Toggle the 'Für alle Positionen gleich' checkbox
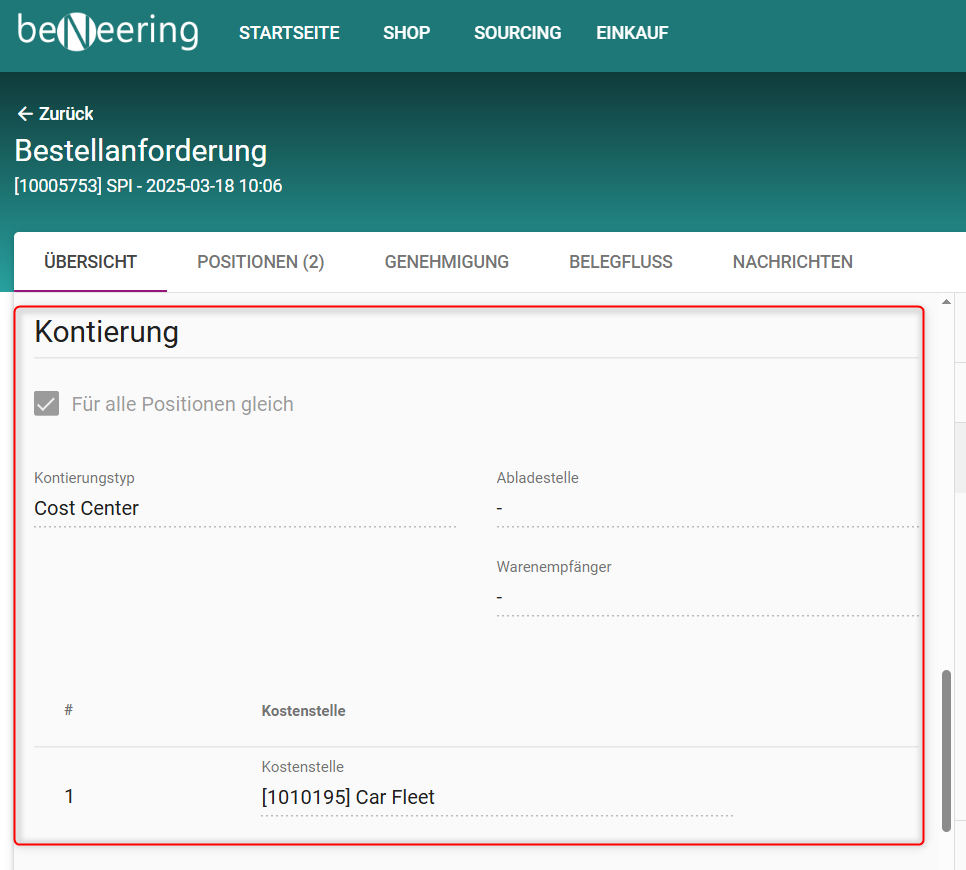Viewport: 966px width, 870px height. [47, 404]
